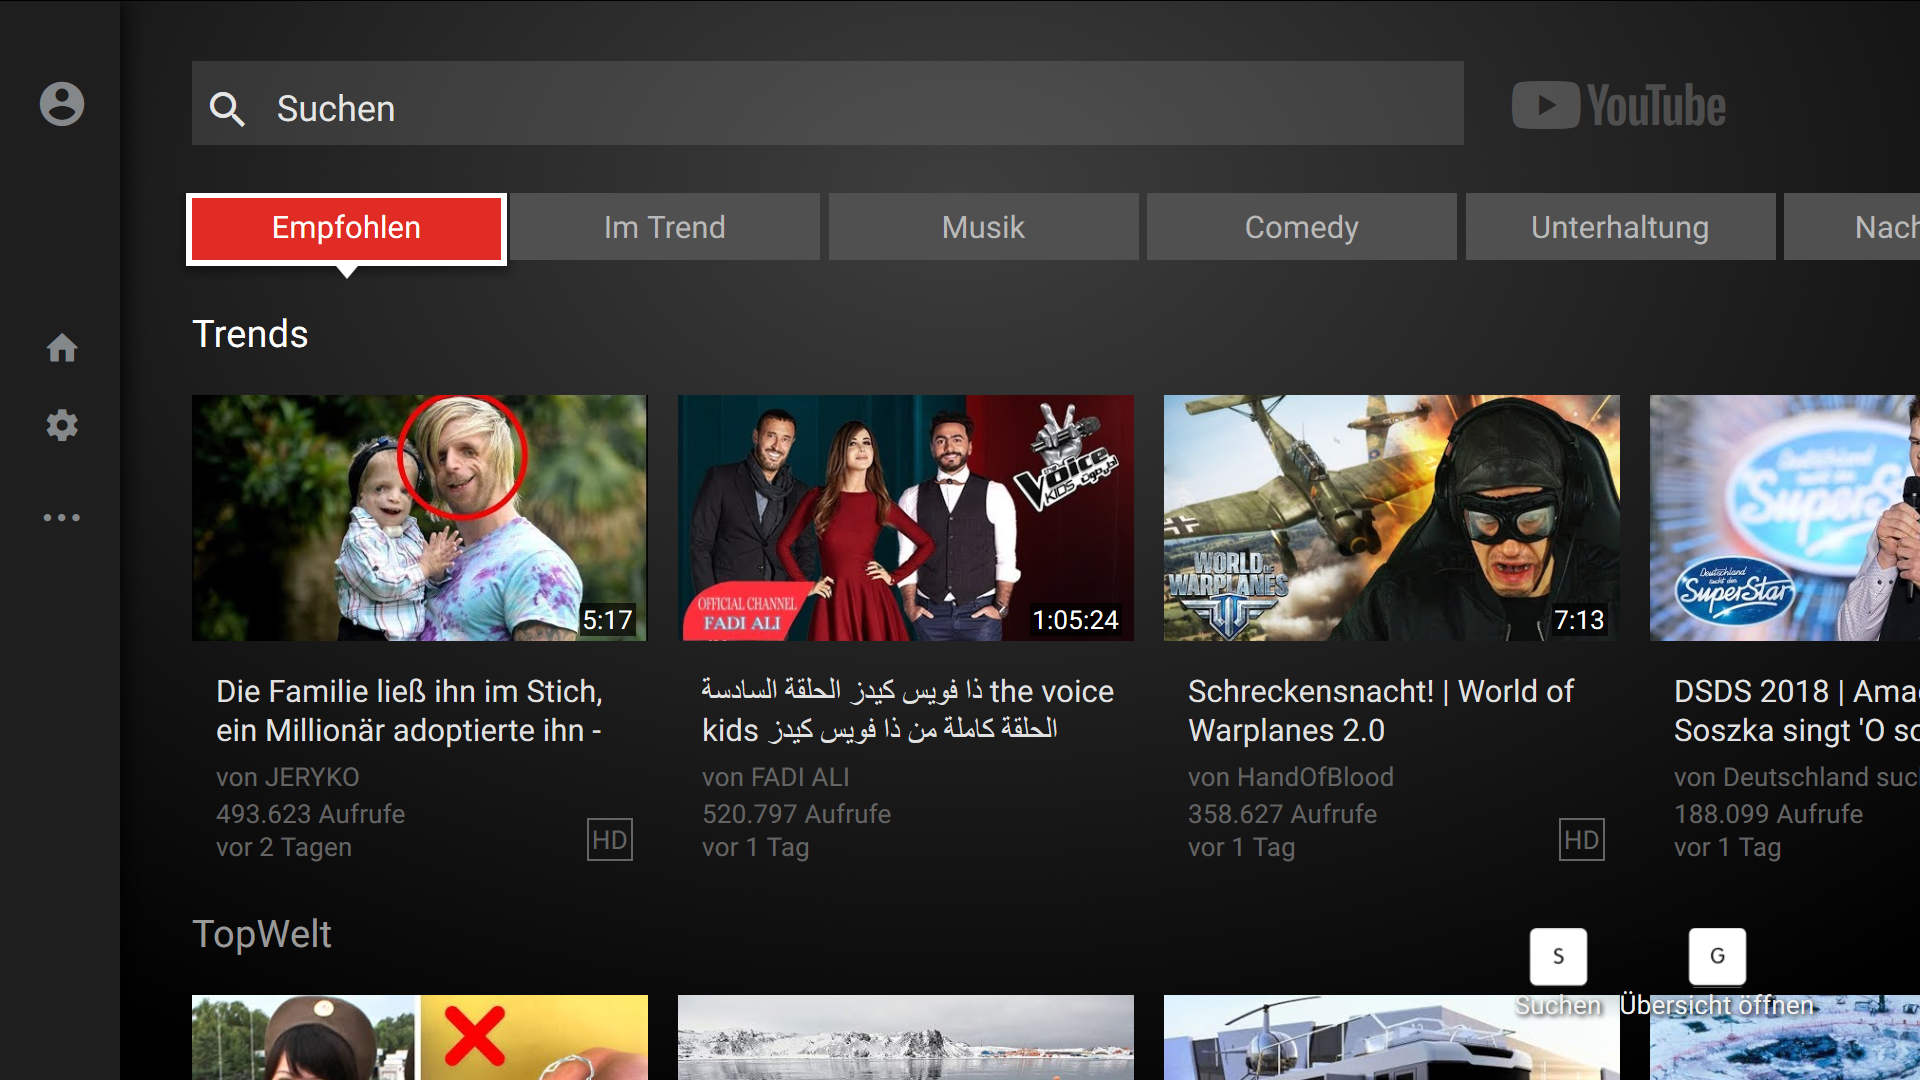Switch to the Comedy tab
1920x1080 pixels.
[x=1301, y=227]
